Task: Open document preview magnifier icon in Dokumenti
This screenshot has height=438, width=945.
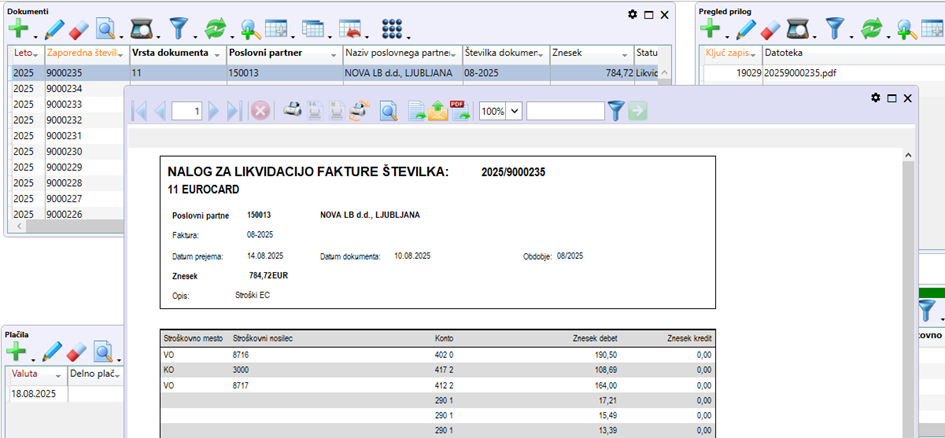Action: [106, 28]
